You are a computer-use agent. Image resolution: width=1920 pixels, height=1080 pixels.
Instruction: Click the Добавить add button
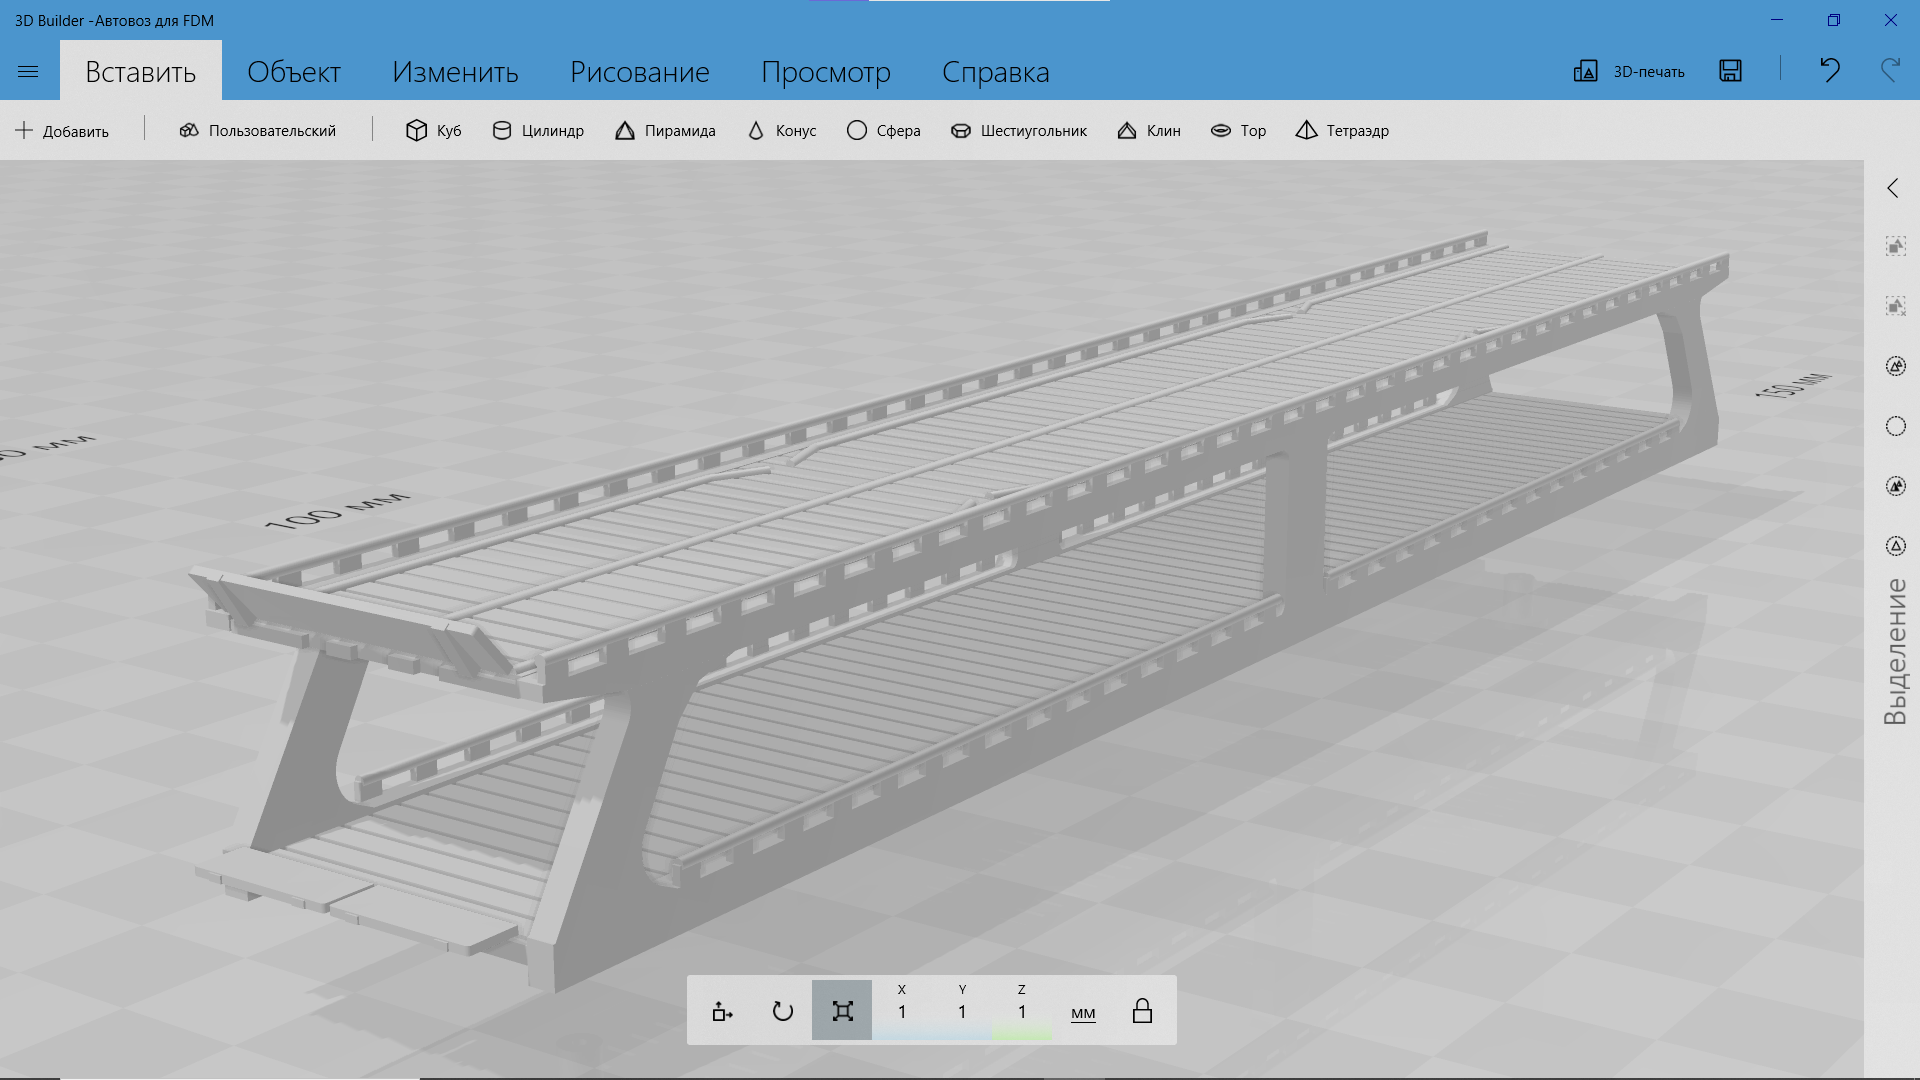pyautogui.click(x=62, y=131)
